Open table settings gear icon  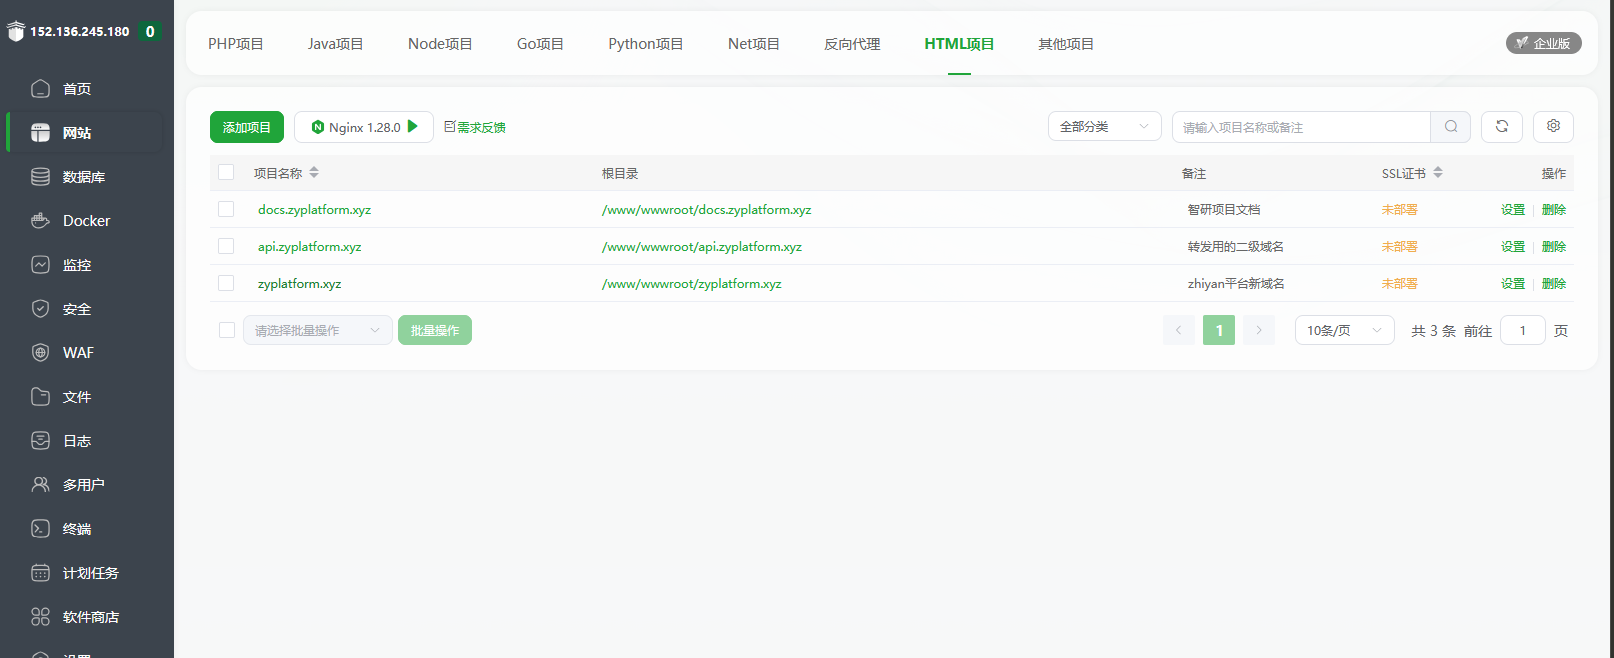(1553, 127)
